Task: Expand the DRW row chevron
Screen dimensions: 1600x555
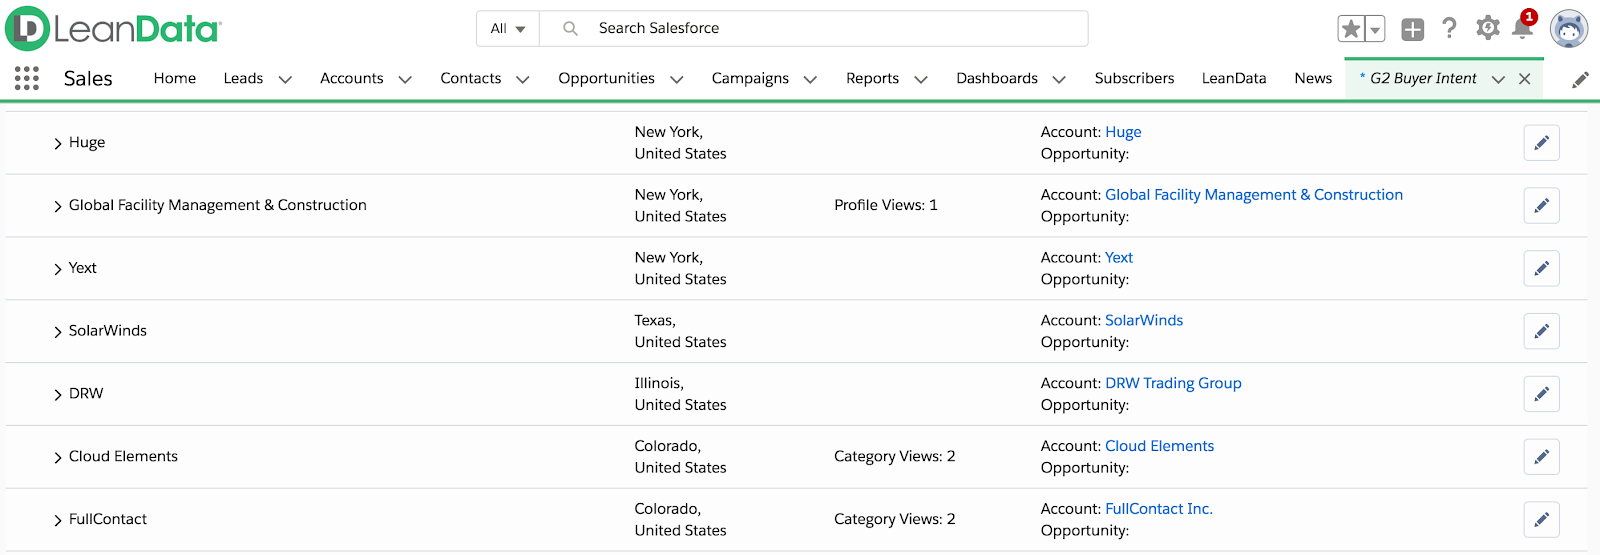Action: click(x=57, y=395)
